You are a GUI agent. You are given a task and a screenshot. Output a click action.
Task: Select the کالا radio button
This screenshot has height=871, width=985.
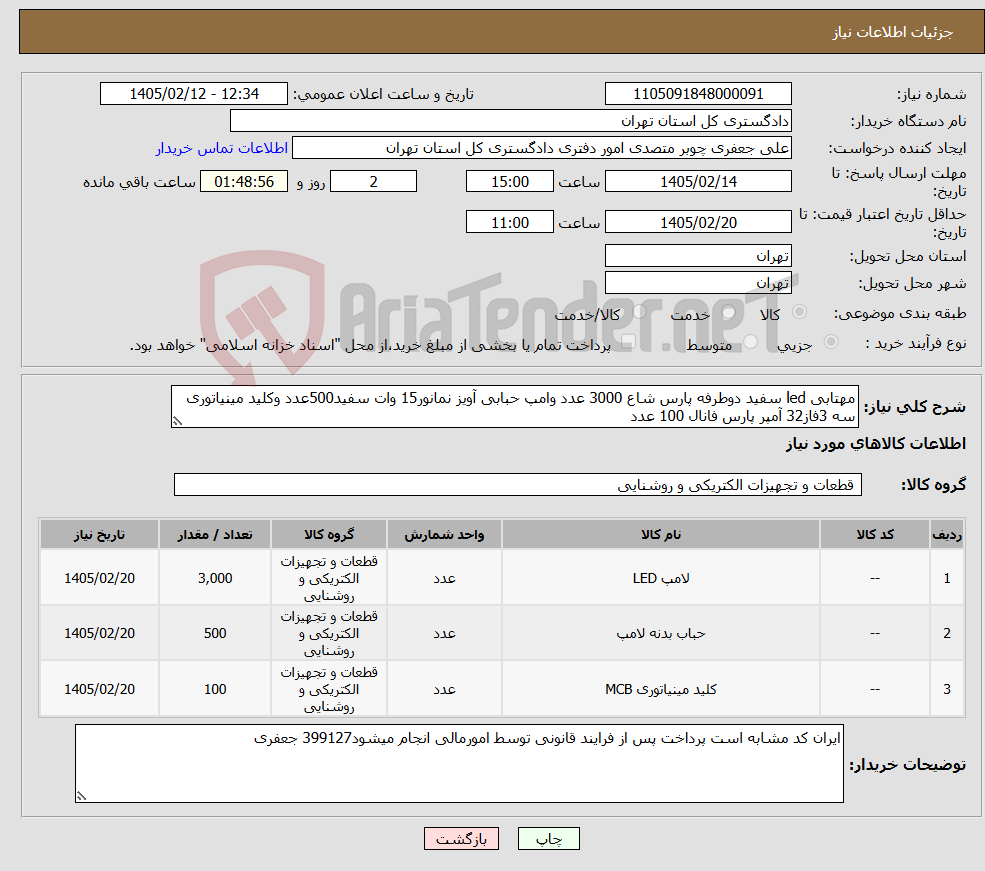click(800, 311)
